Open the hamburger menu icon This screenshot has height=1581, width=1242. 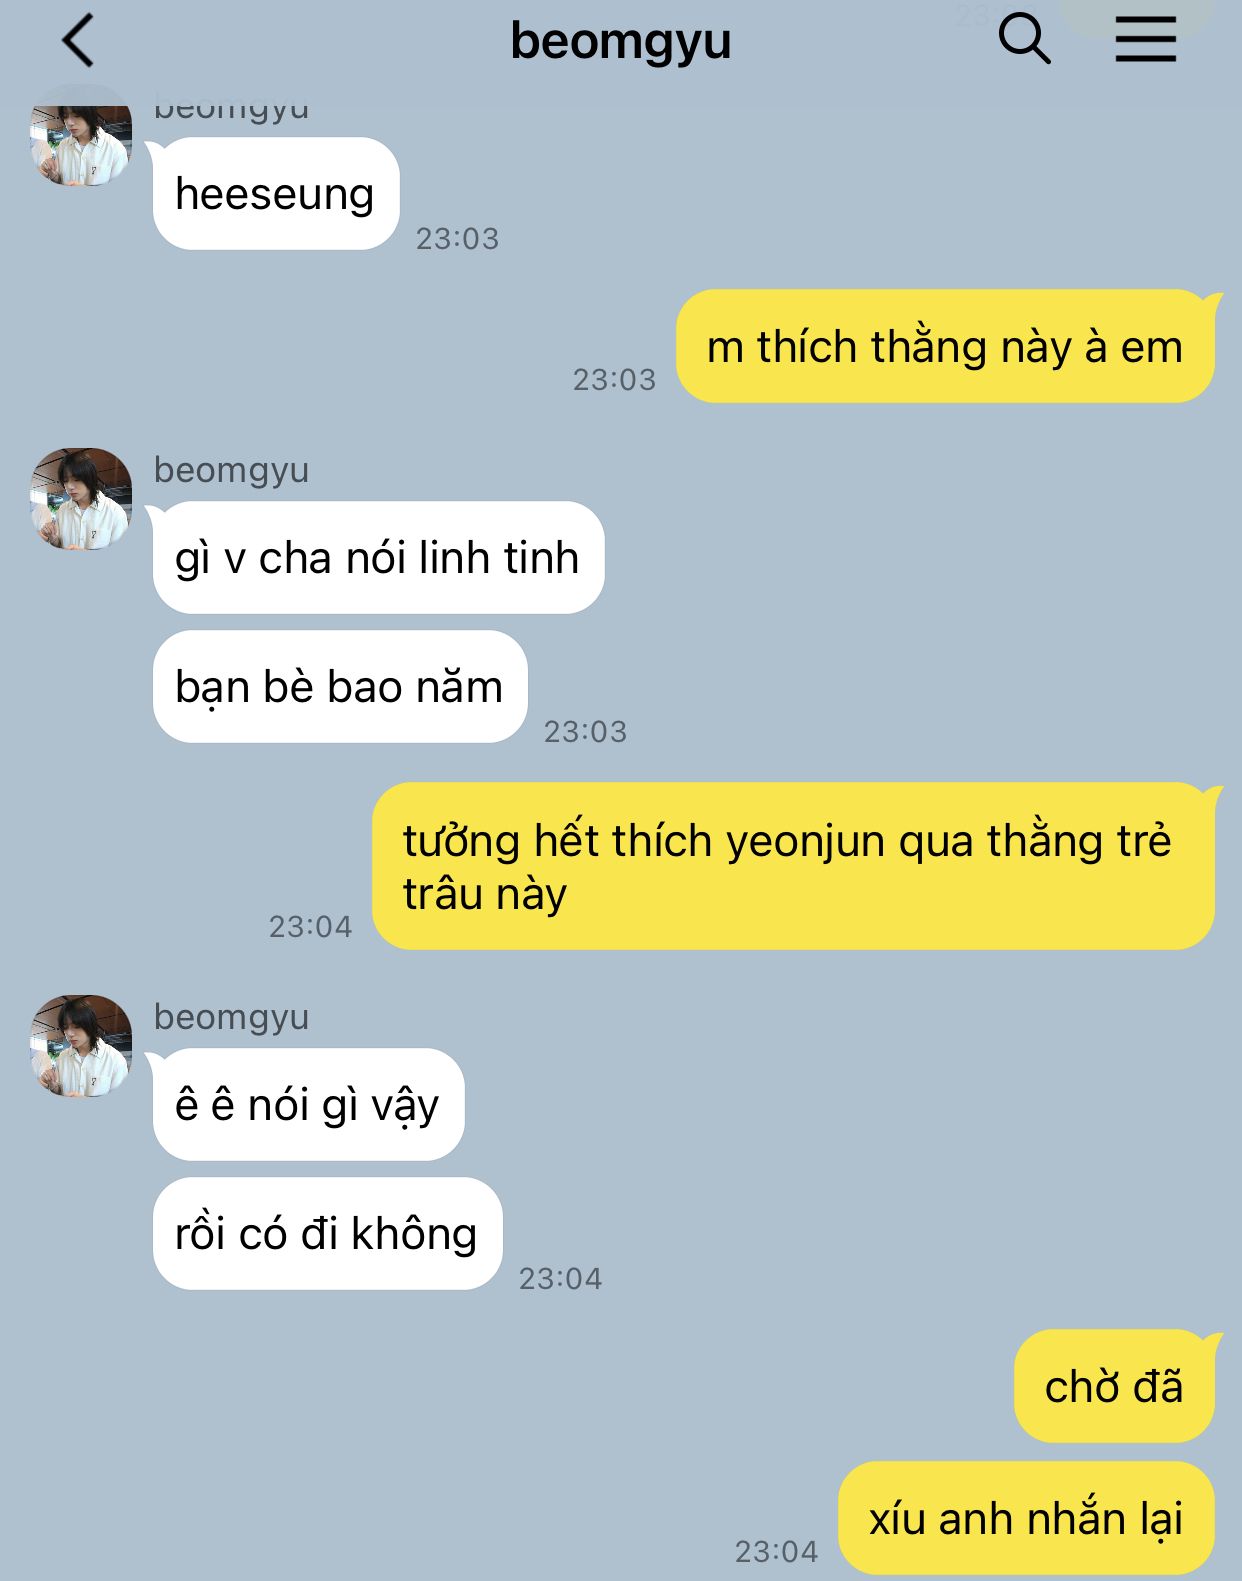tap(1146, 40)
